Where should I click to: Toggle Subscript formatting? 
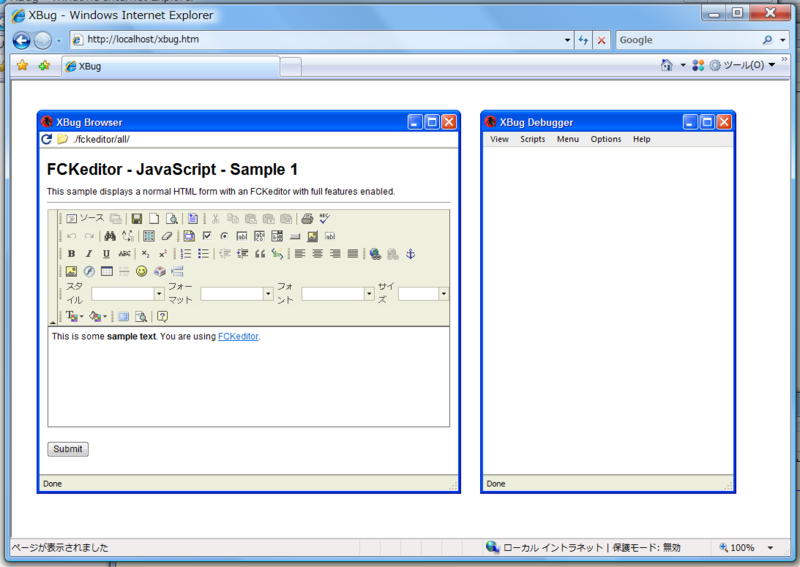pyautogui.click(x=145, y=254)
